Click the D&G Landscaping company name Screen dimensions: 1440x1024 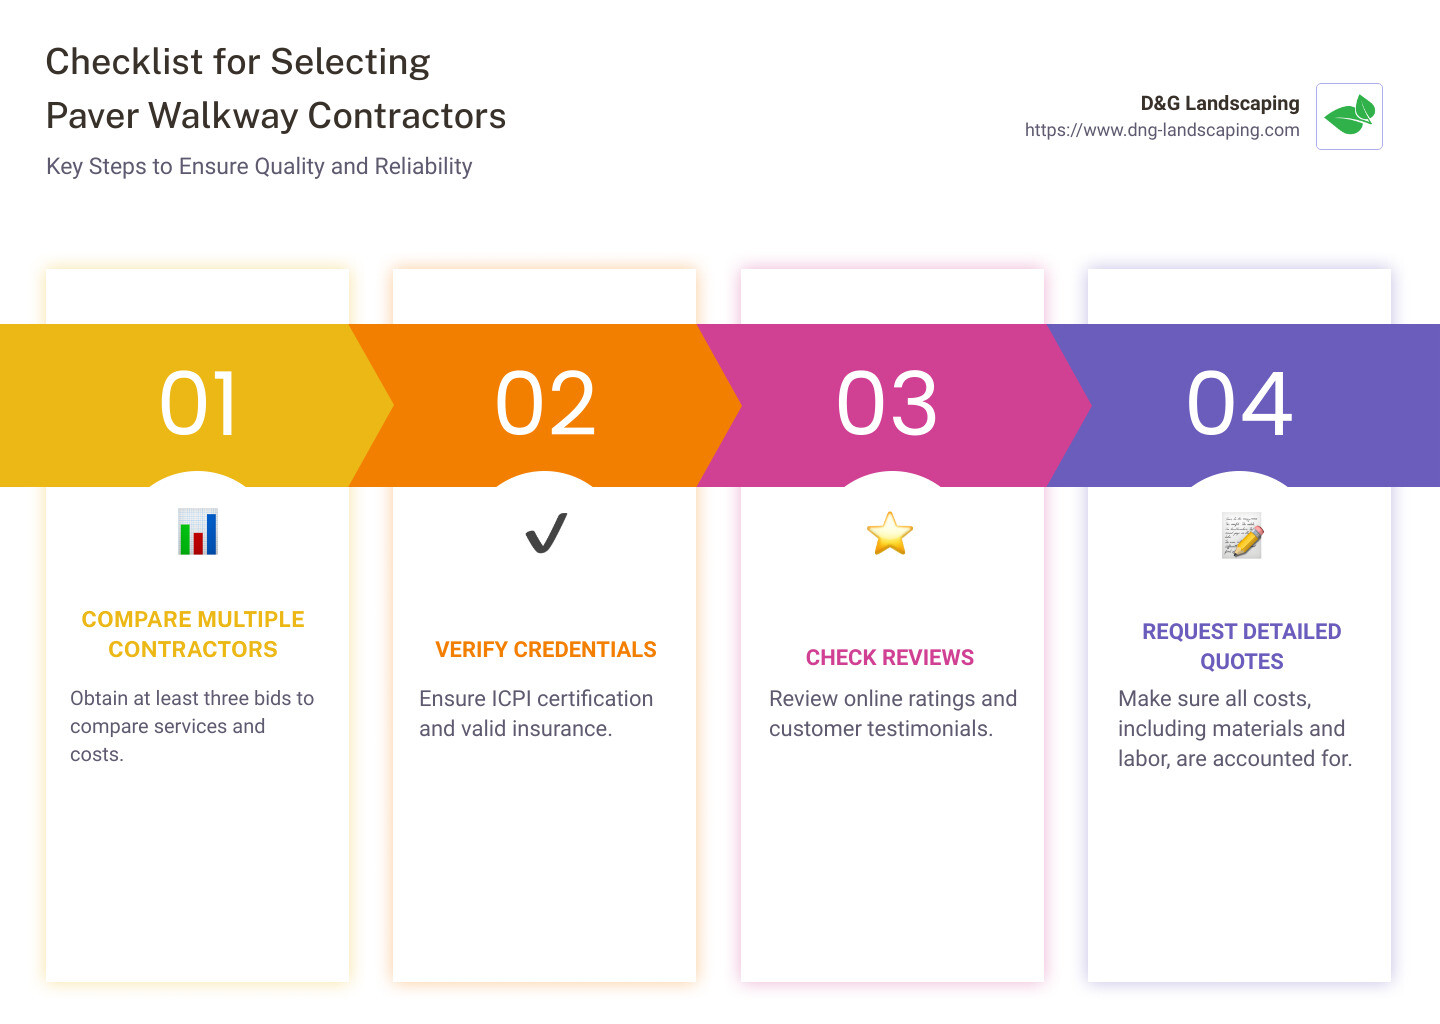click(1219, 103)
